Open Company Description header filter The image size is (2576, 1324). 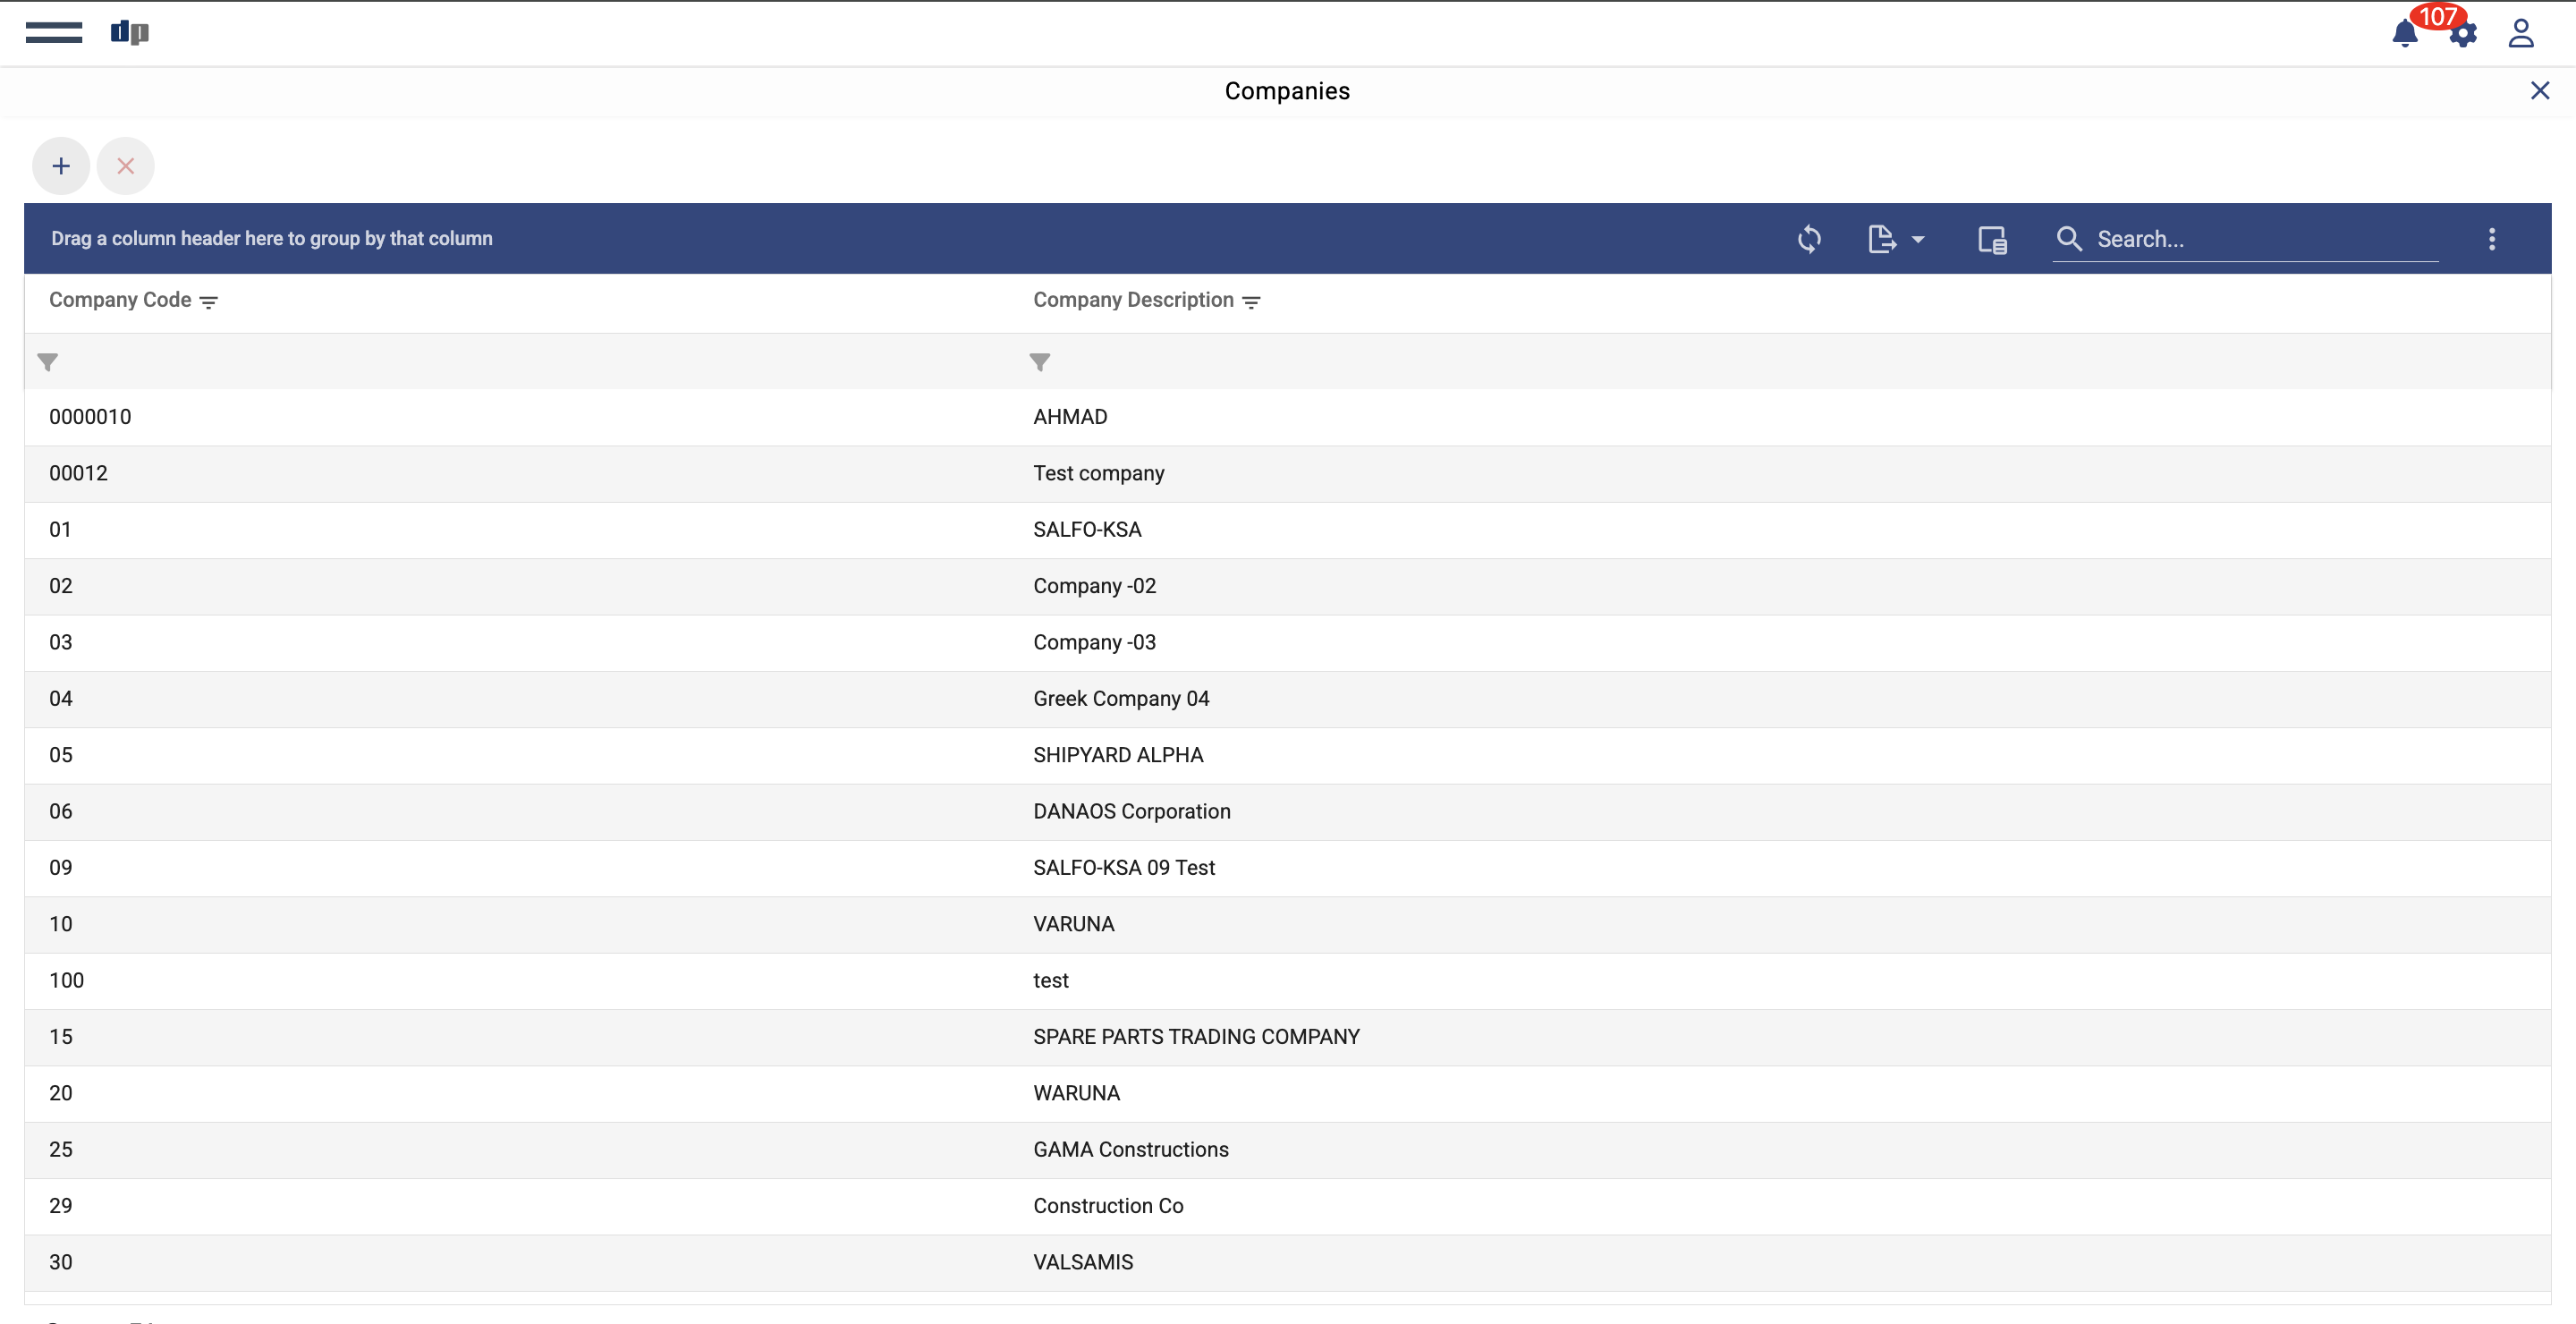click(x=1251, y=302)
